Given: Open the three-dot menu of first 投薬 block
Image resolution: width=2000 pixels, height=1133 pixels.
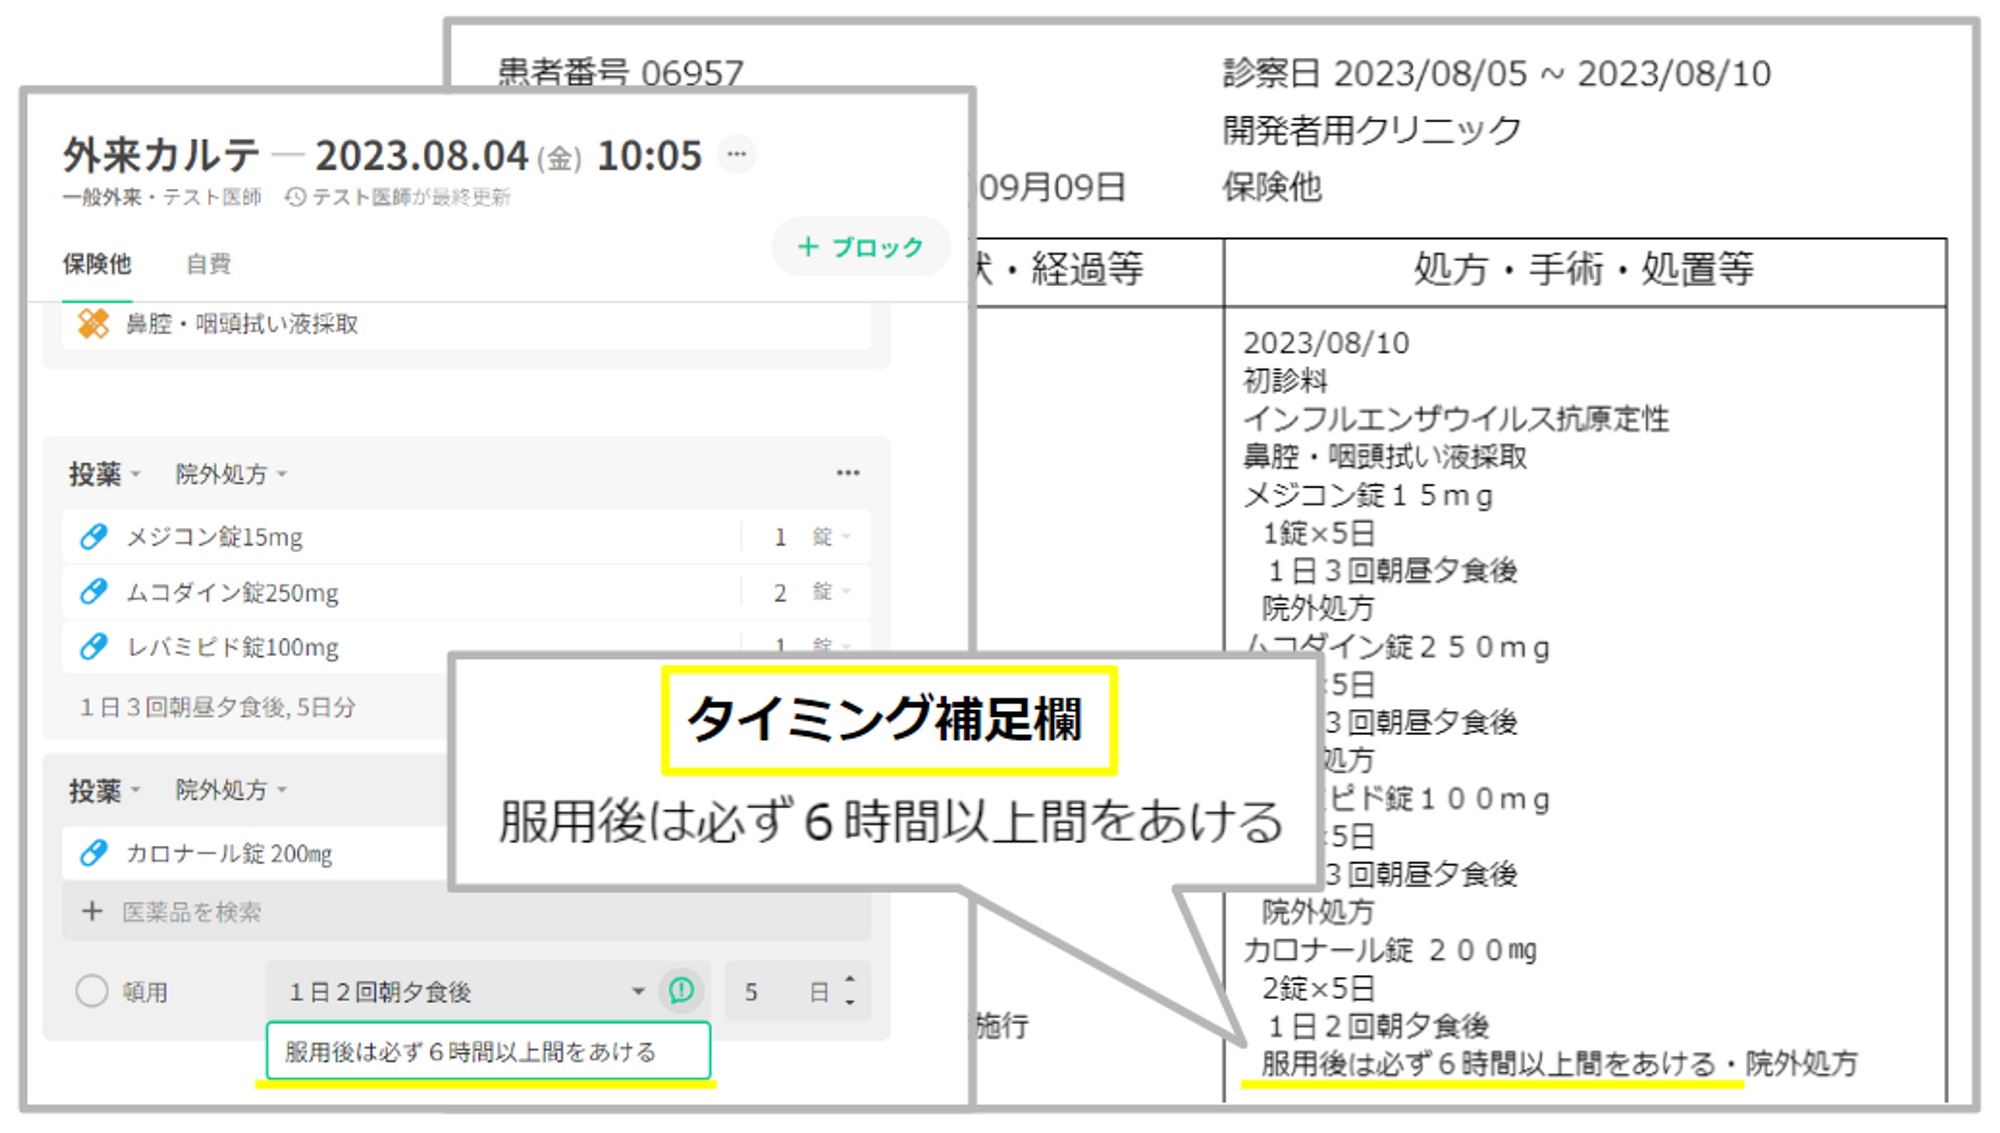Looking at the screenshot, I should tap(848, 473).
